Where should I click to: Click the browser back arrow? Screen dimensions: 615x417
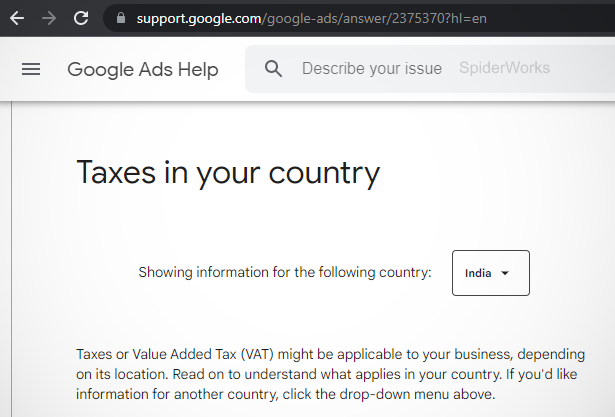point(17,18)
